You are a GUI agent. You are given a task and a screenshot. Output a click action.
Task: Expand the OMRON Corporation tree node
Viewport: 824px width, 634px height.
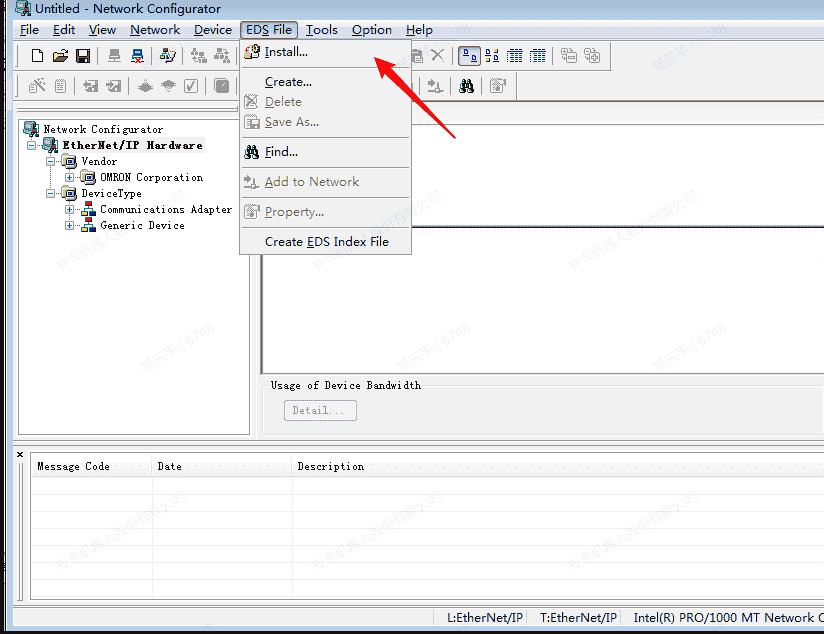(69, 178)
